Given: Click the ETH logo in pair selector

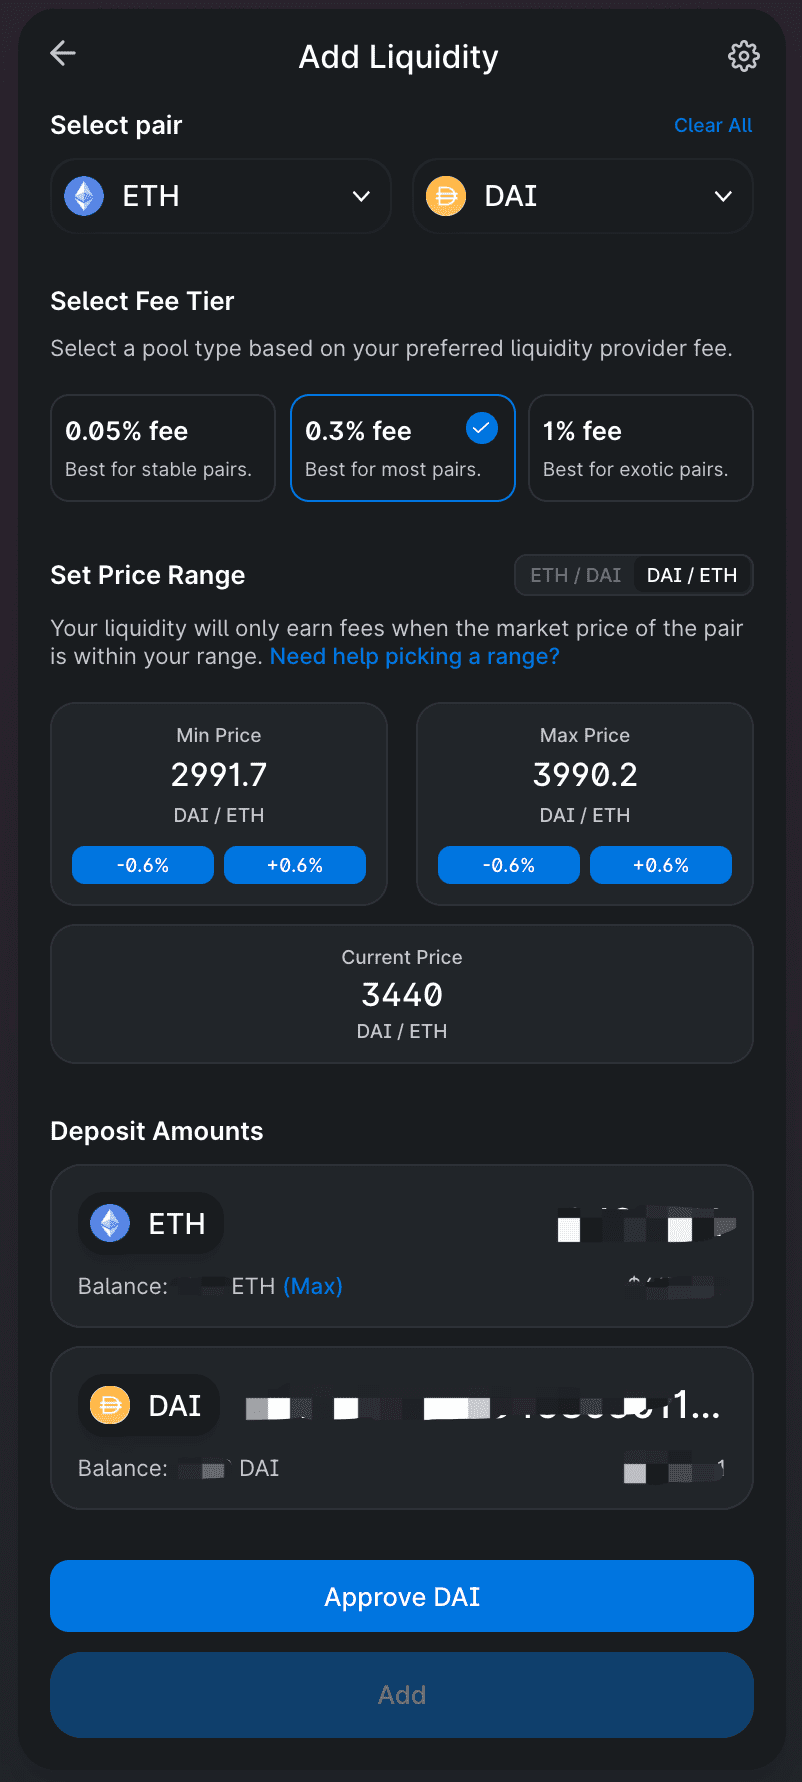Looking at the screenshot, I should [84, 196].
